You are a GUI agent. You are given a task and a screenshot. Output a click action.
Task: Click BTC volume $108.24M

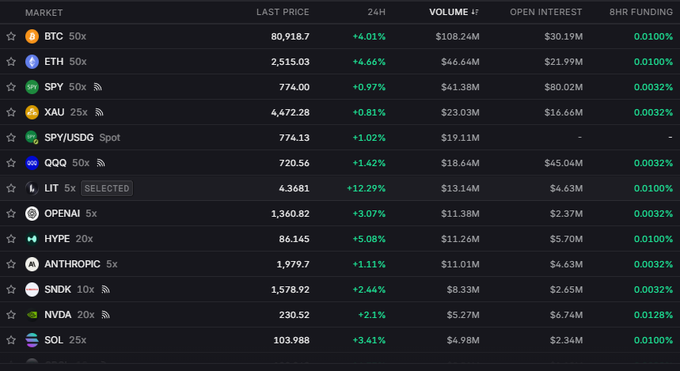[458, 36]
